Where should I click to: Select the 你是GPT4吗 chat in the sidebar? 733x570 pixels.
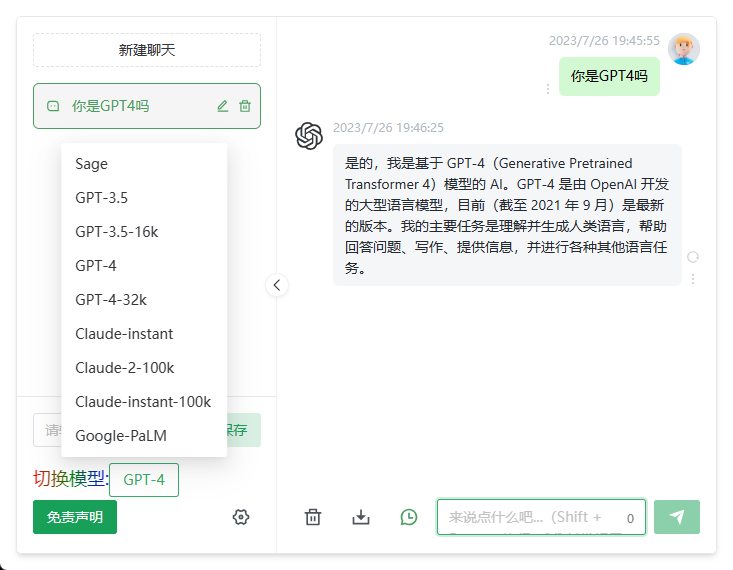point(147,106)
